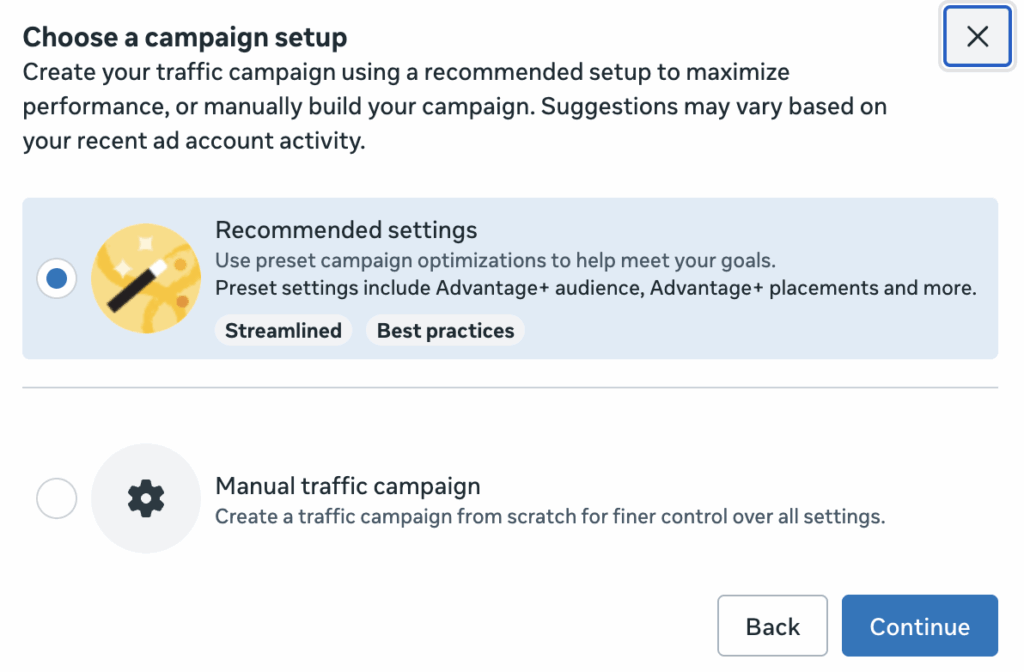Viewport: 1024px width, 672px height.
Task: Click the gear icon for manual campaign
Action: coord(146,498)
